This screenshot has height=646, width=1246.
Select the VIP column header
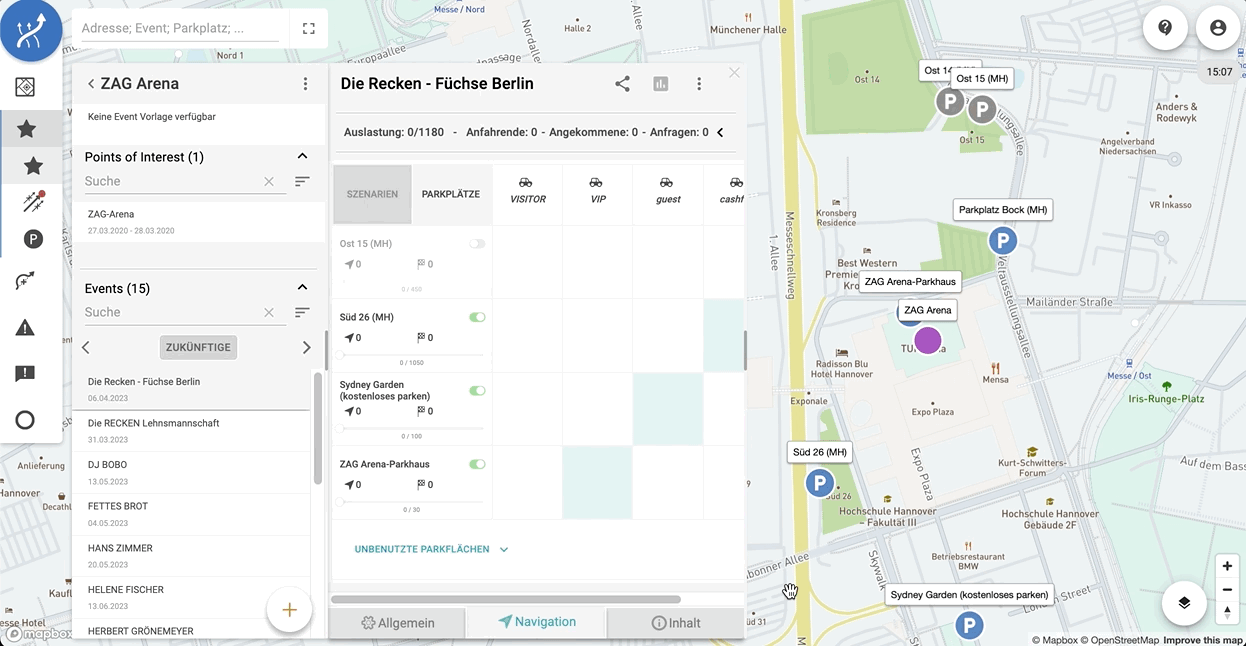(x=597, y=191)
